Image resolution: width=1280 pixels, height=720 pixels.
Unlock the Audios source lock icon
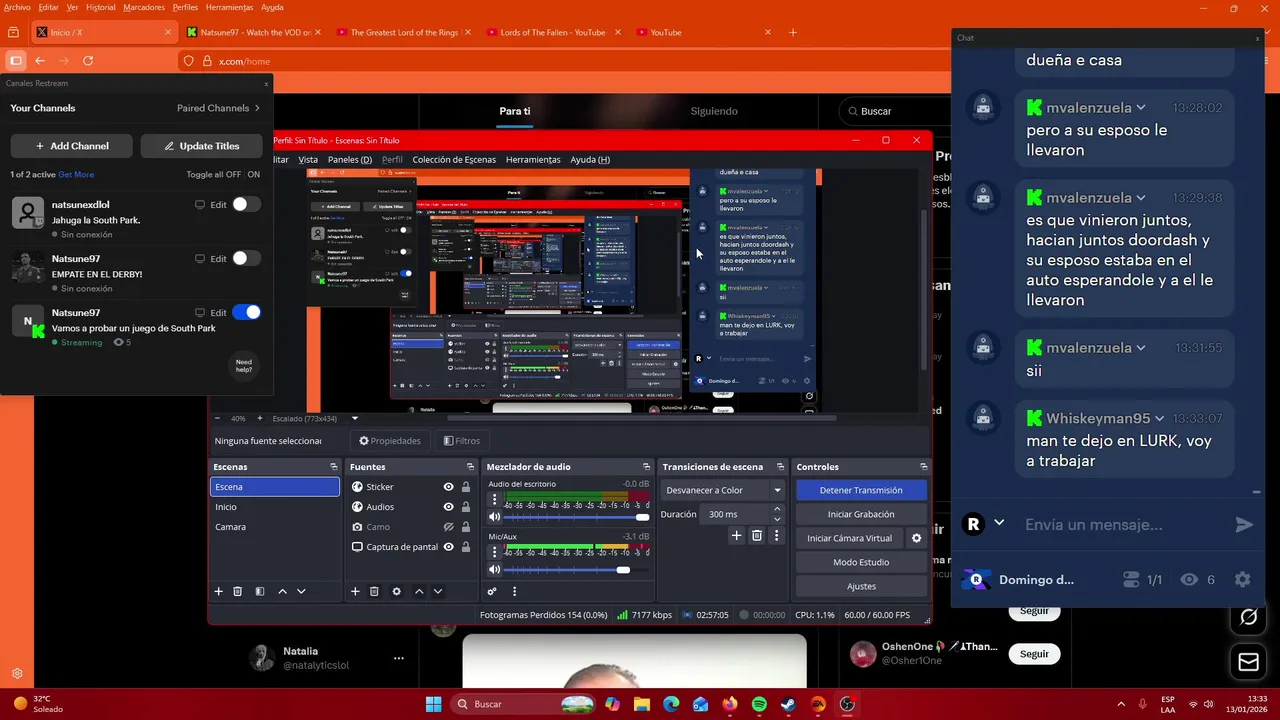(x=466, y=507)
